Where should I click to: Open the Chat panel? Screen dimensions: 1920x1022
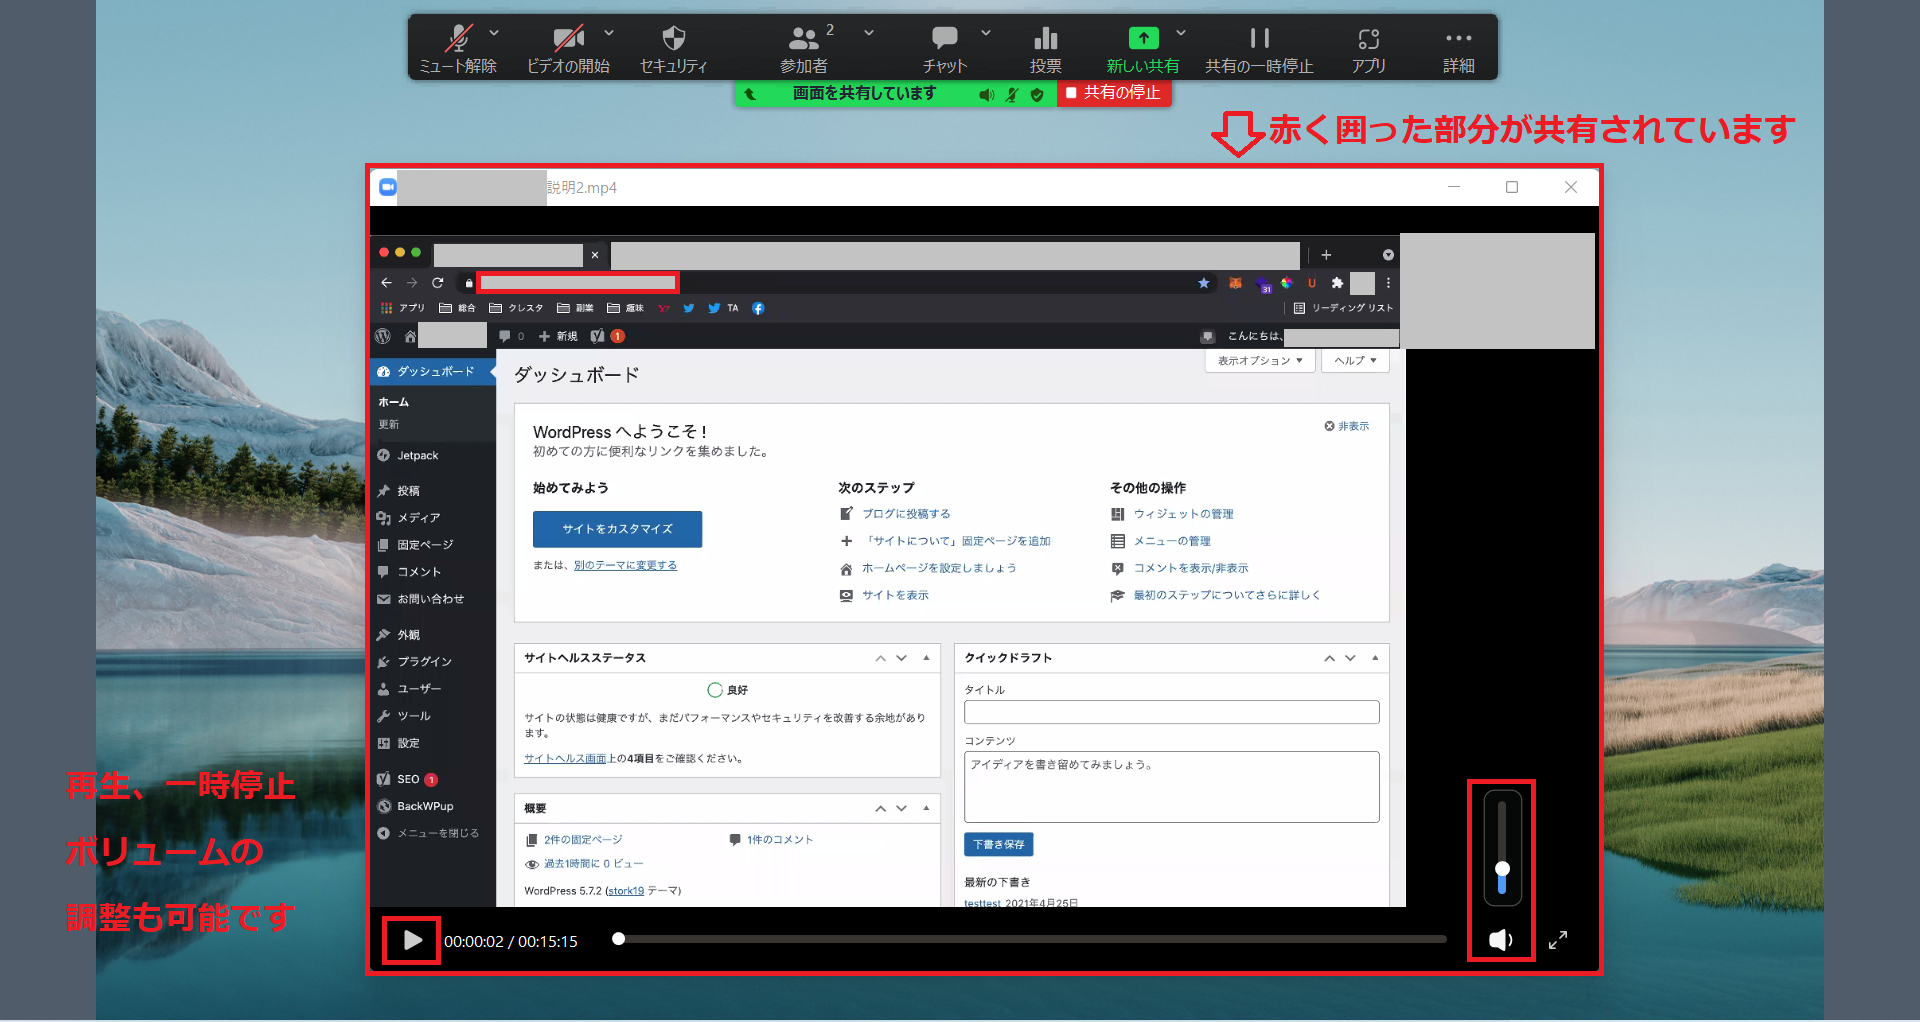click(x=944, y=40)
